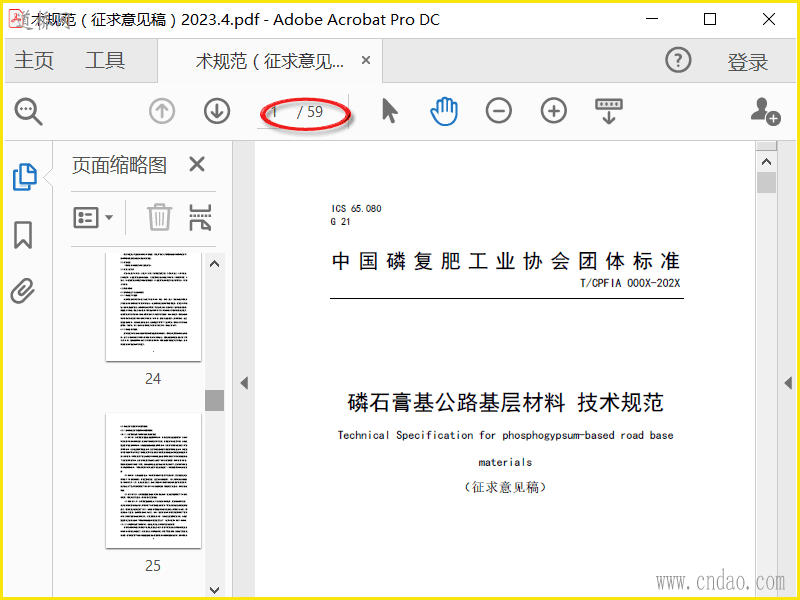
Task: Delete selected pages with trash icon
Action: click(160, 217)
